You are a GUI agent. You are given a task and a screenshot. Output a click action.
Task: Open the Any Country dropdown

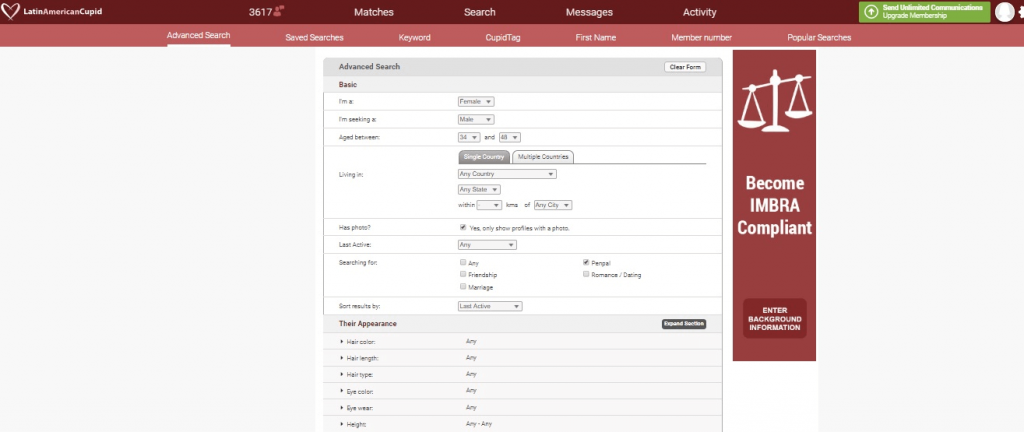click(506, 174)
